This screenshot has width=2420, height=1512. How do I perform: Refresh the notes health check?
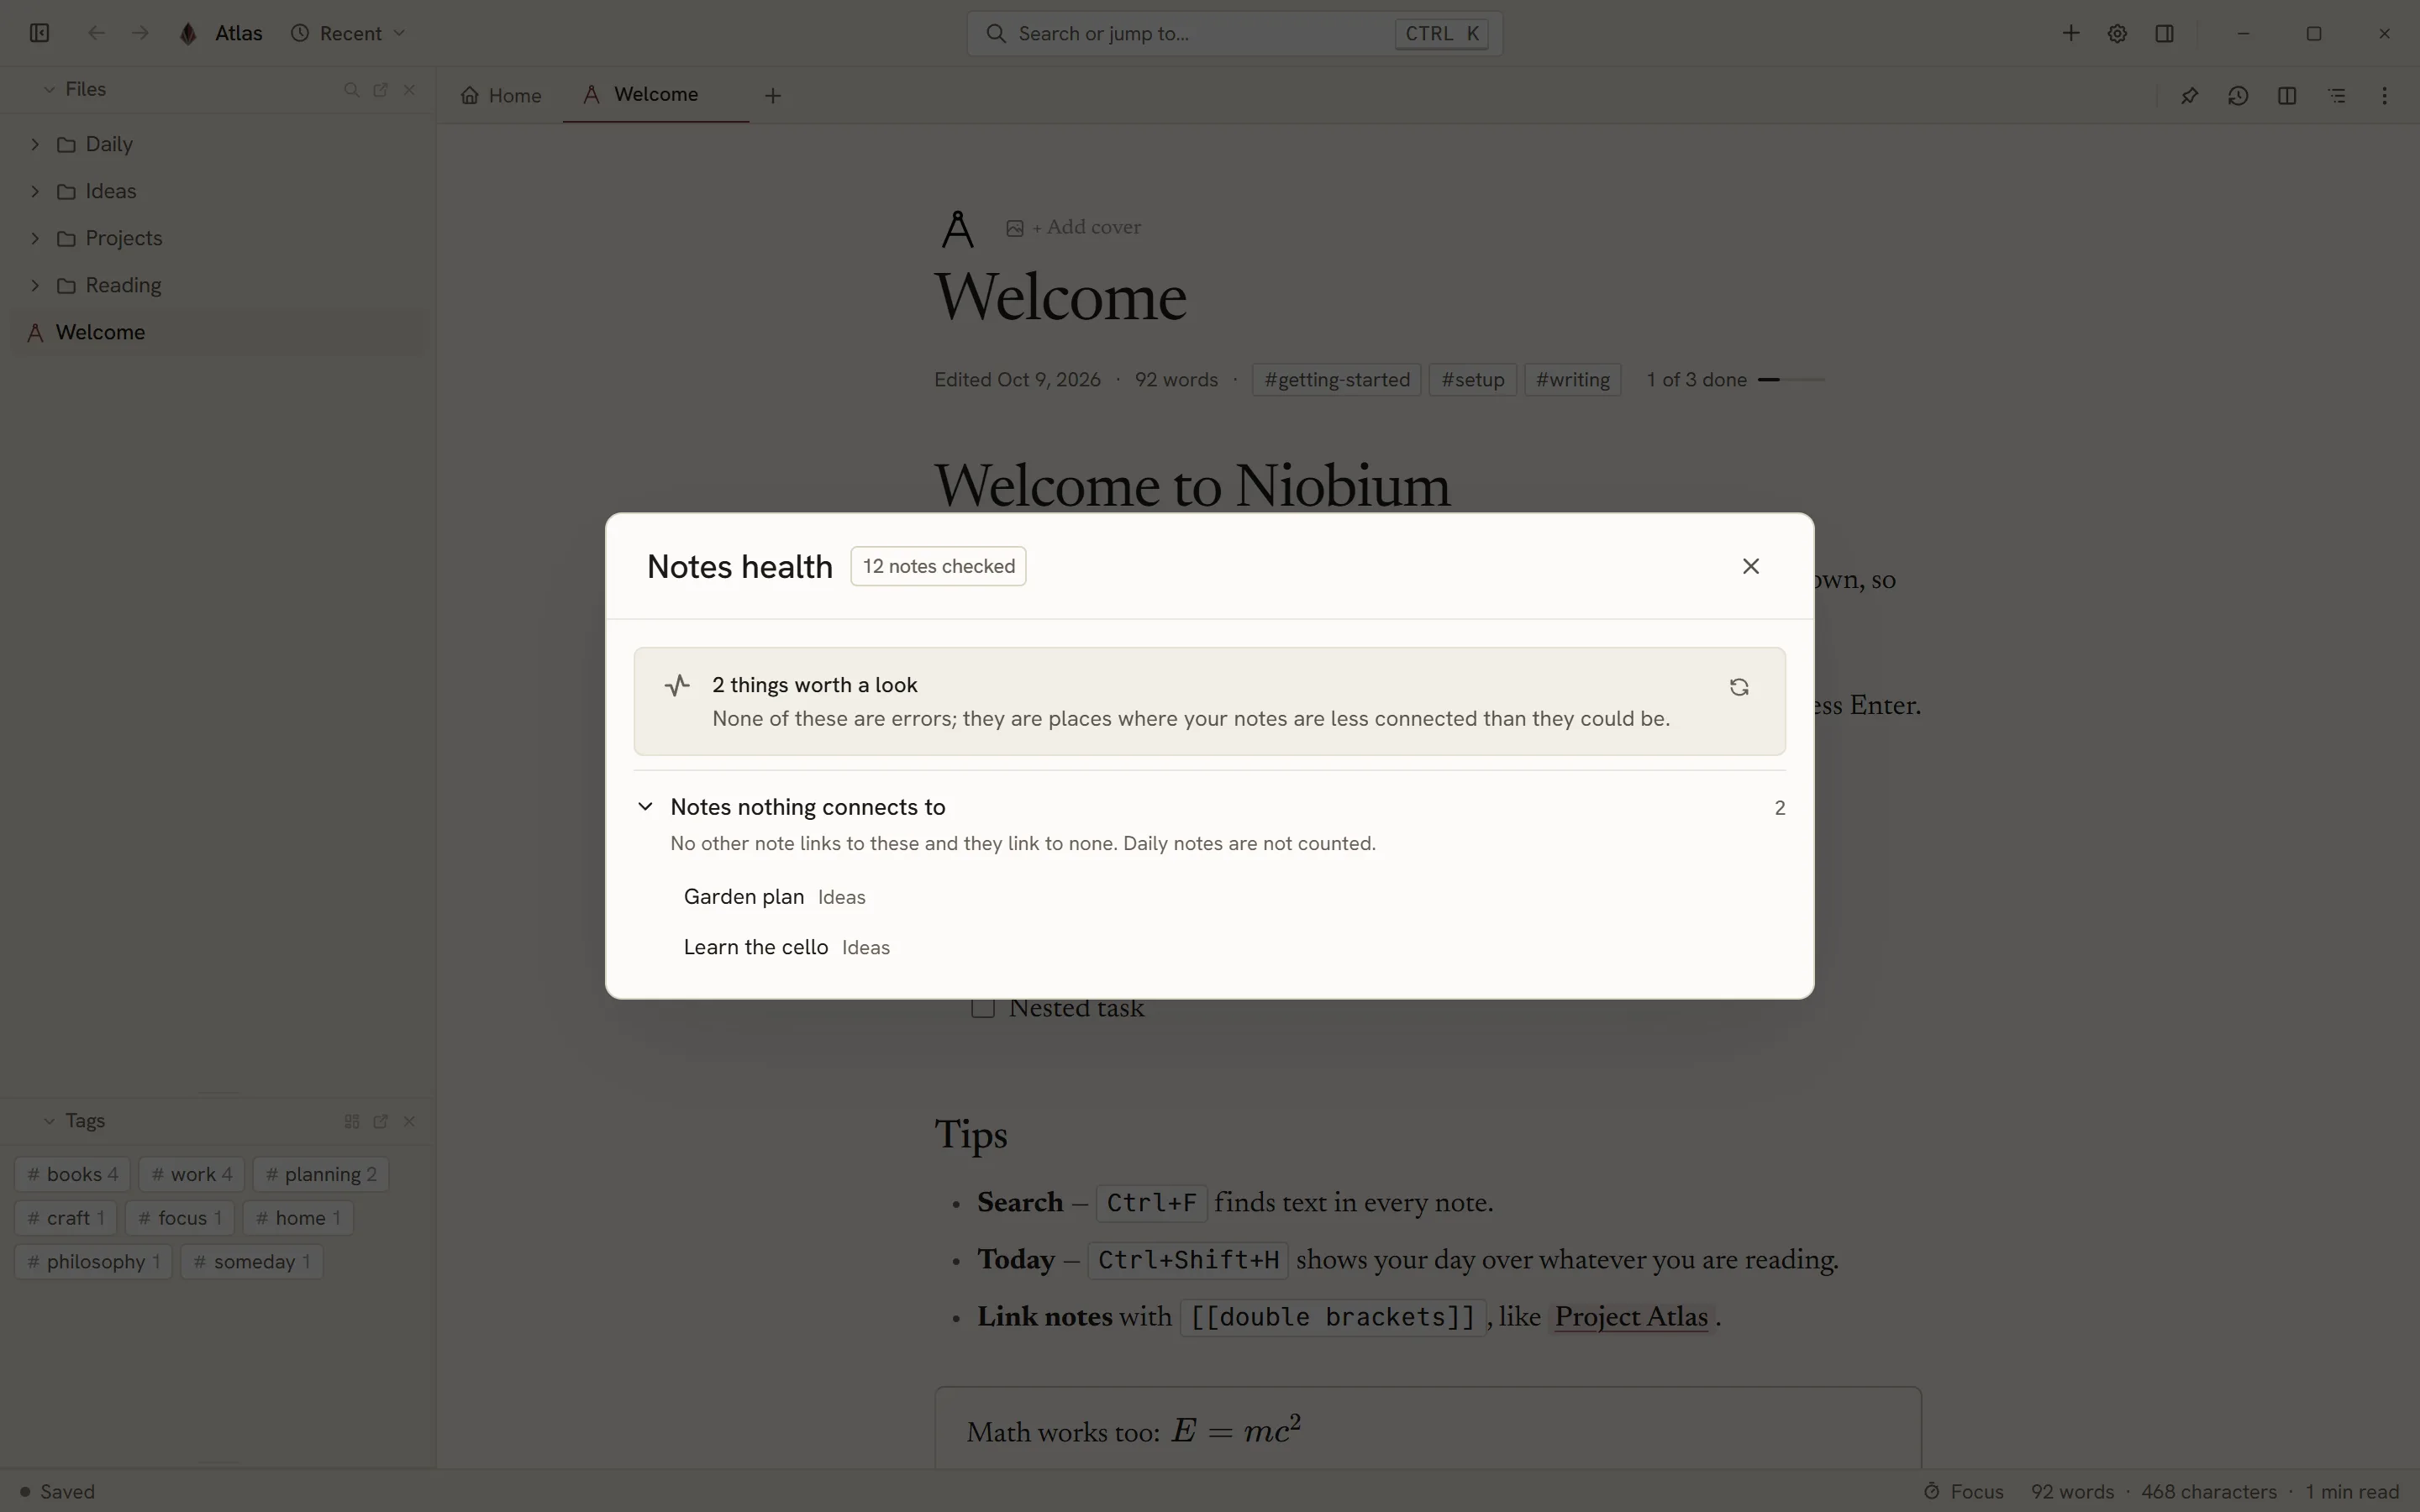tap(1739, 687)
